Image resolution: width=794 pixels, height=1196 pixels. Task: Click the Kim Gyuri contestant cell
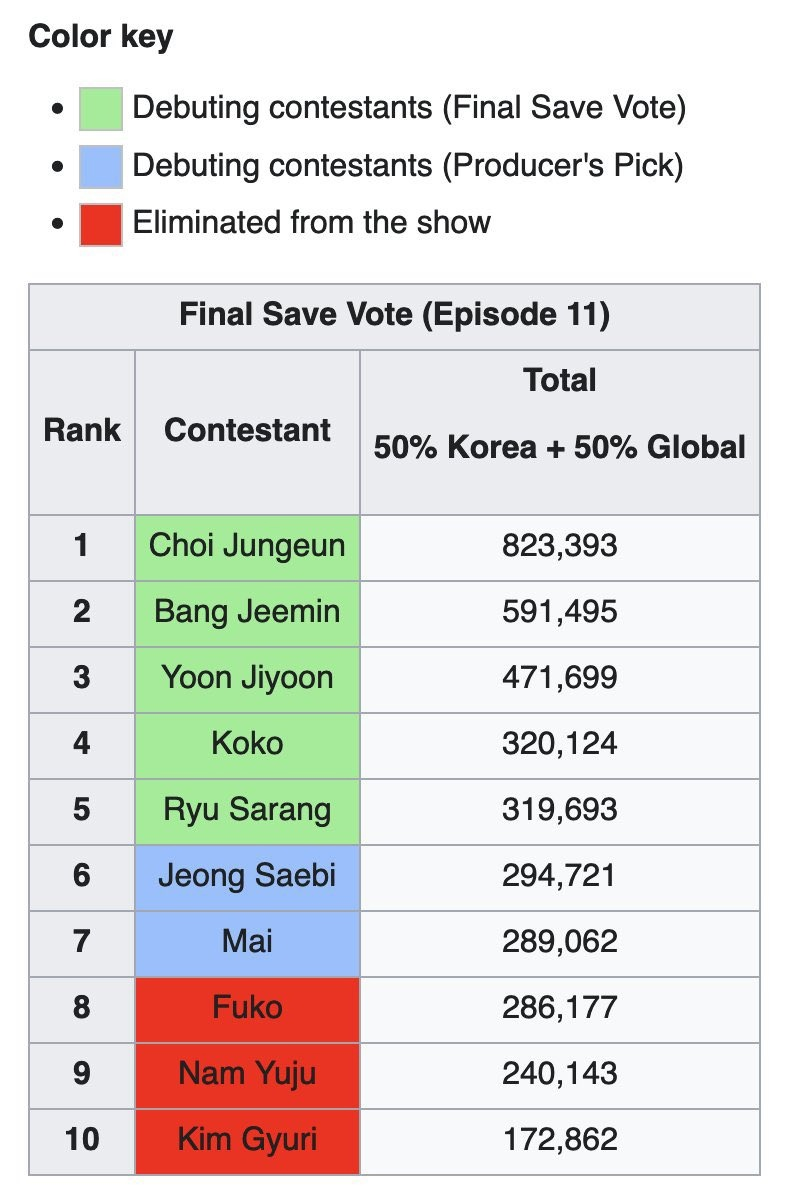(247, 1139)
